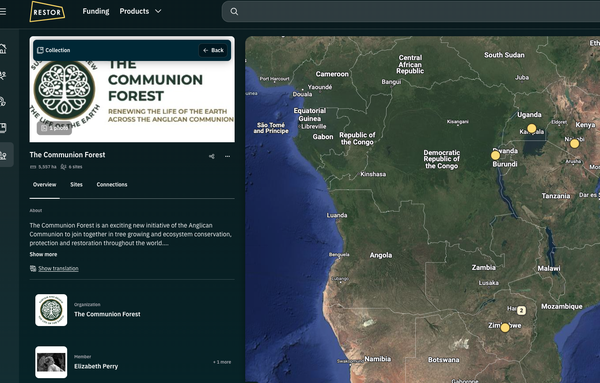Image resolution: width=600 pixels, height=383 pixels.
Task: Expand the +1 more members
Action: 222,362
